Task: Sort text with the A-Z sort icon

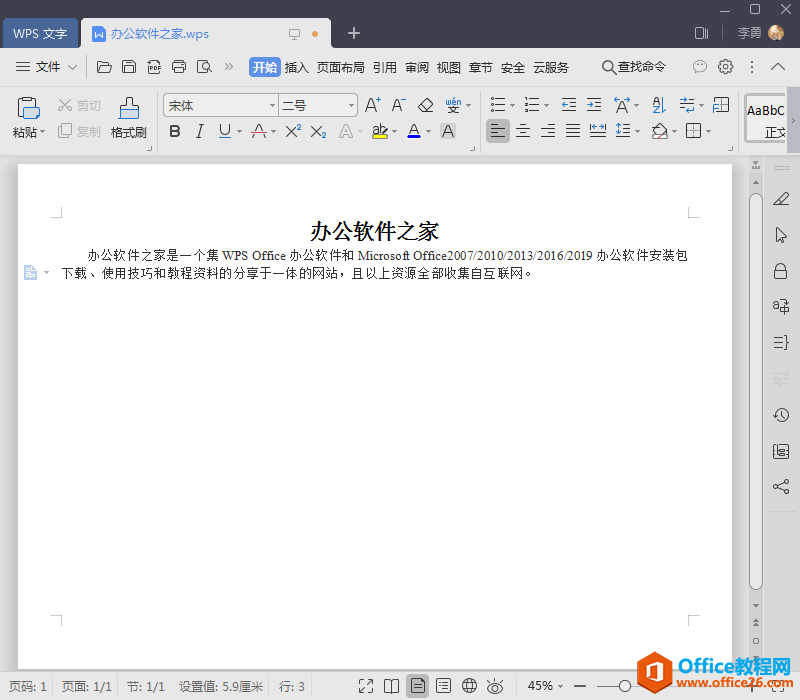Action: coord(659,105)
